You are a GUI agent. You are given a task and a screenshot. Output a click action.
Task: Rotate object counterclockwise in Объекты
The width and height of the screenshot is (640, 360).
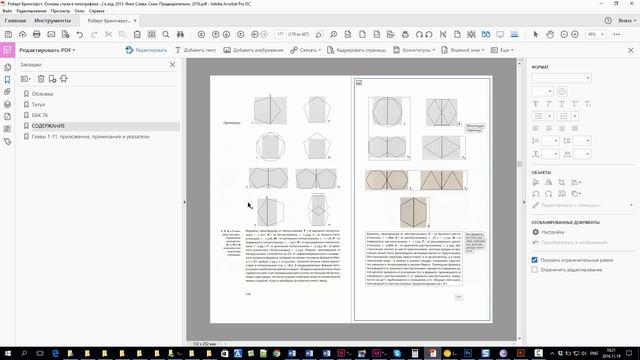536,194
